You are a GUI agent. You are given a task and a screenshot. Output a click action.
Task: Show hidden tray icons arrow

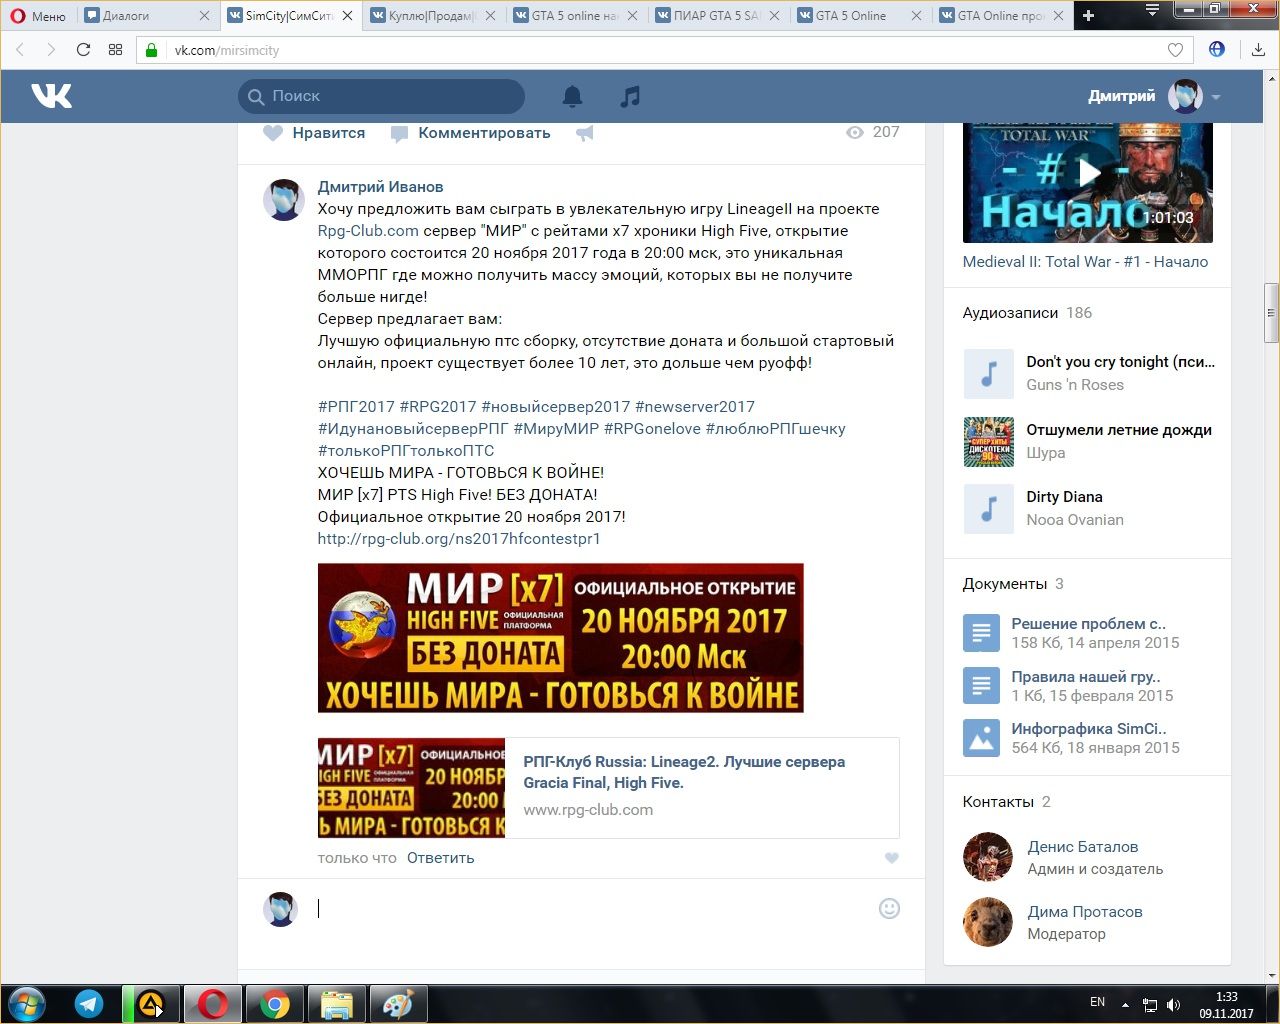click(x=1125, y=1004)
